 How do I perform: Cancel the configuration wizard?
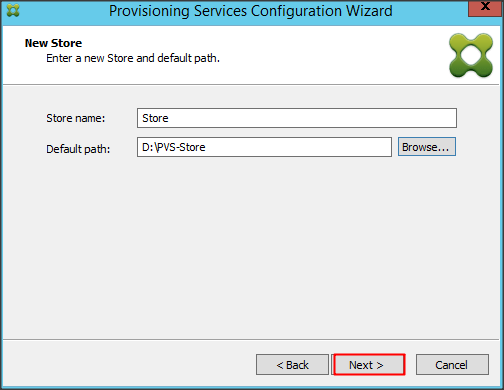point(452,365)
